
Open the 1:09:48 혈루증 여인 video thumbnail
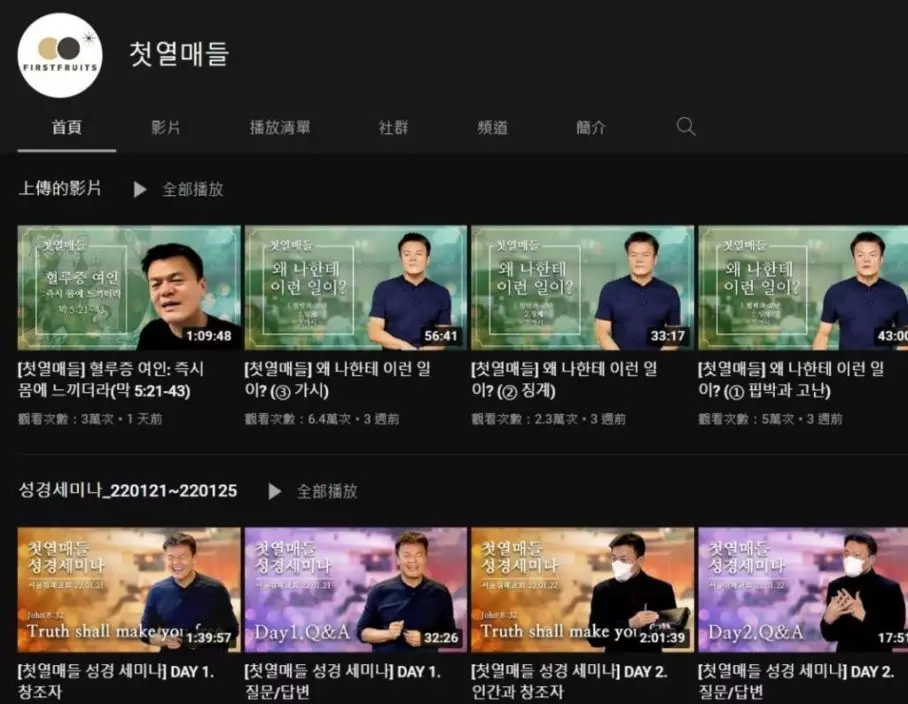click(x=129, y=287)
